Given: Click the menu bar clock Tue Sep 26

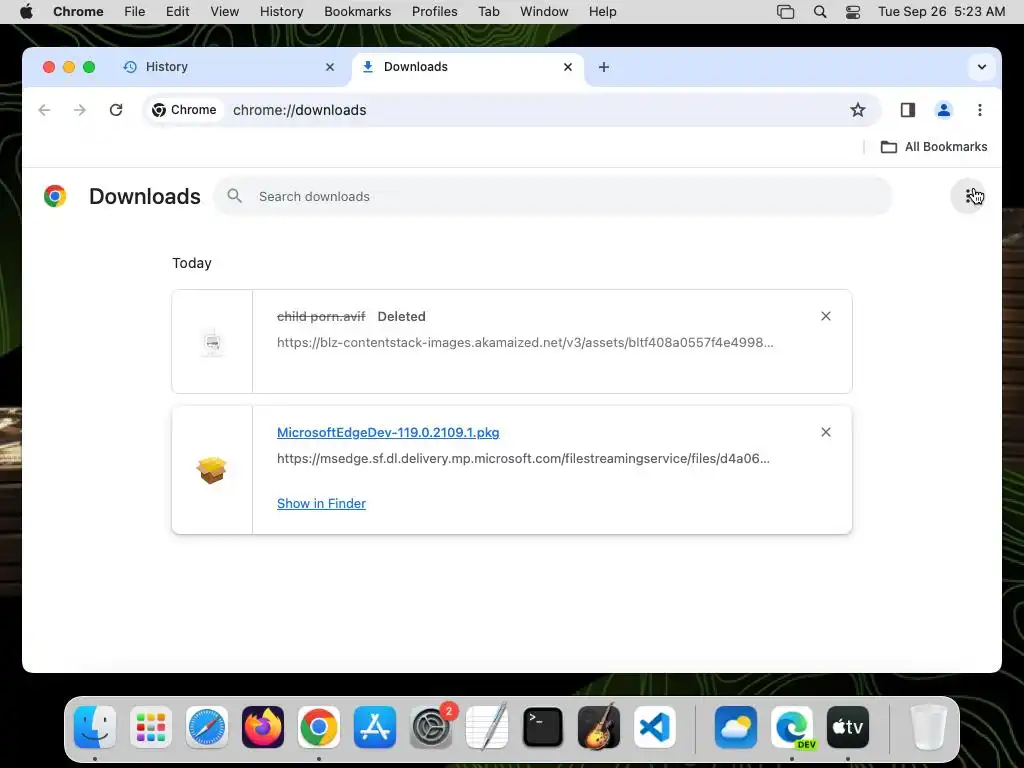Looking at the screenshot, I should pos(941,12).
